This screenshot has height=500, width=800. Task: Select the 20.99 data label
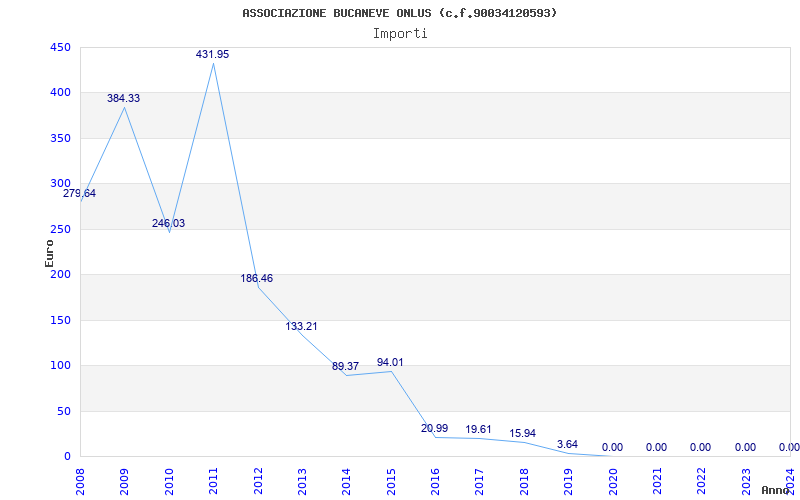435,429
